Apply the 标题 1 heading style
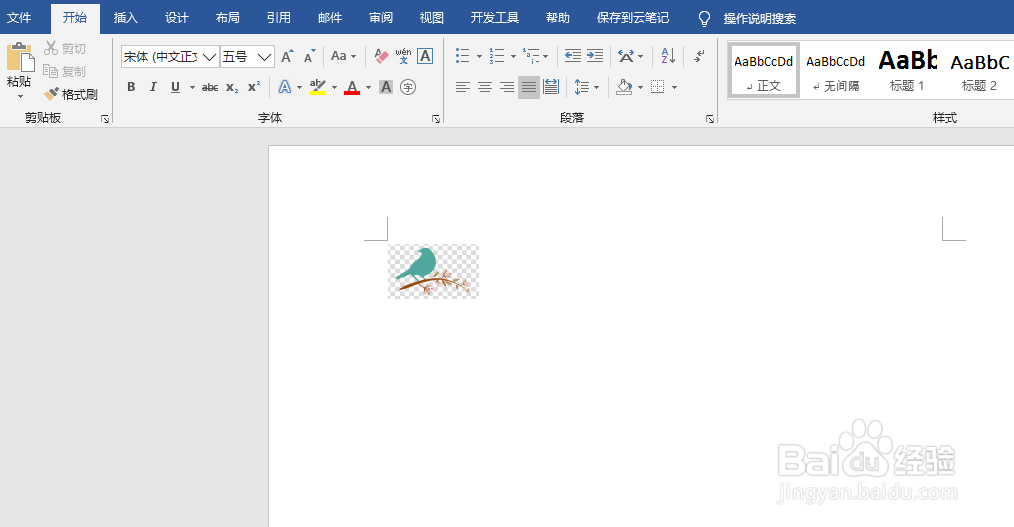The height and width of the screenshot is (527, 1014). (x=907, y=70)
